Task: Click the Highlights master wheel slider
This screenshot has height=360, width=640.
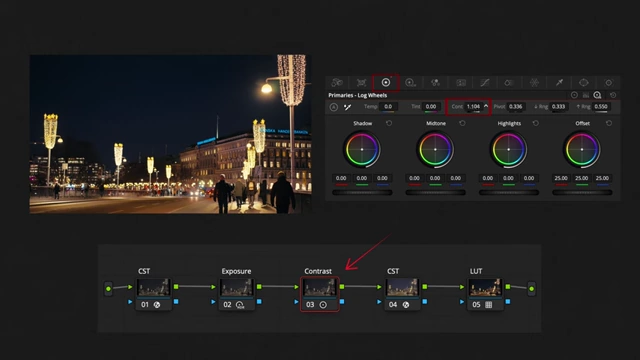Action: (x=509, y=192)
